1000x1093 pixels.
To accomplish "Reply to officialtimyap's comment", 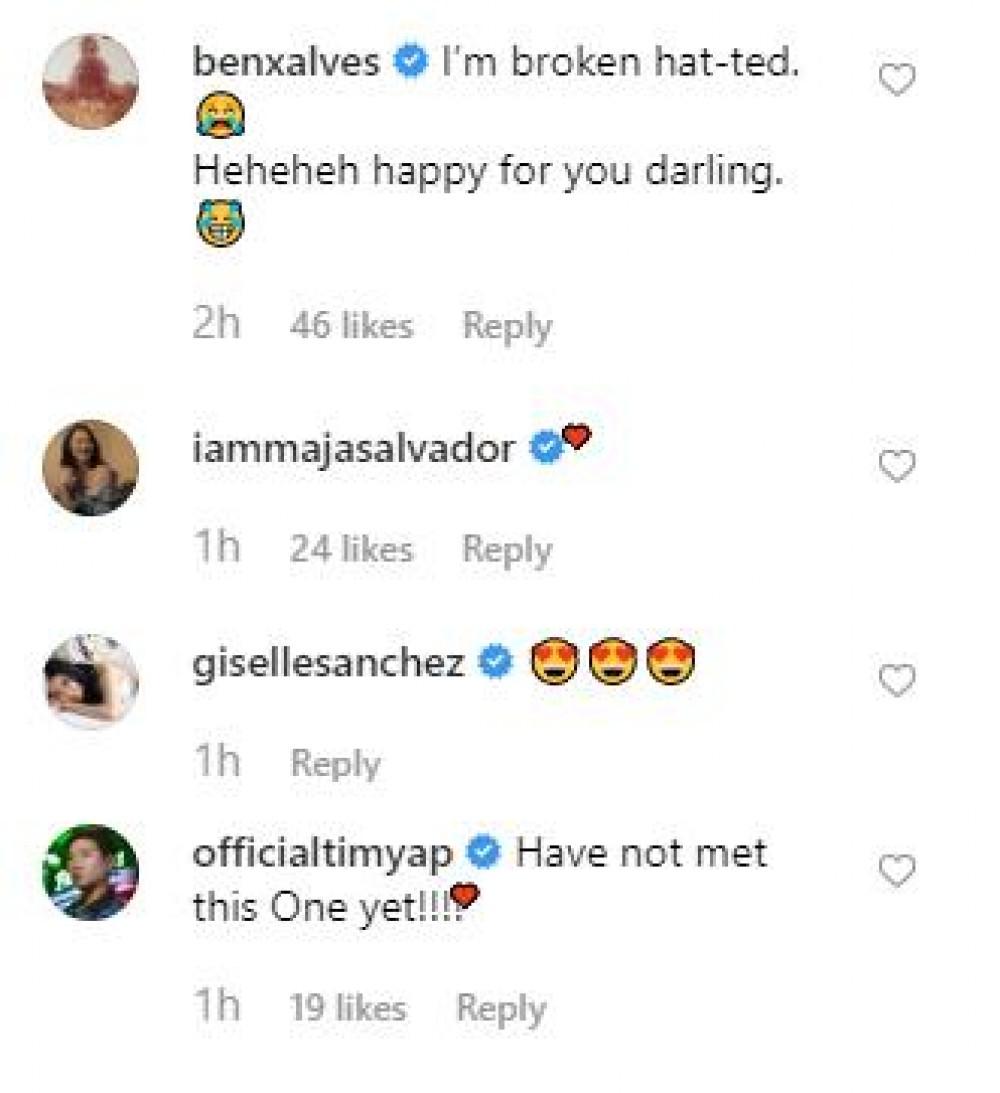I will [500, 1008].
